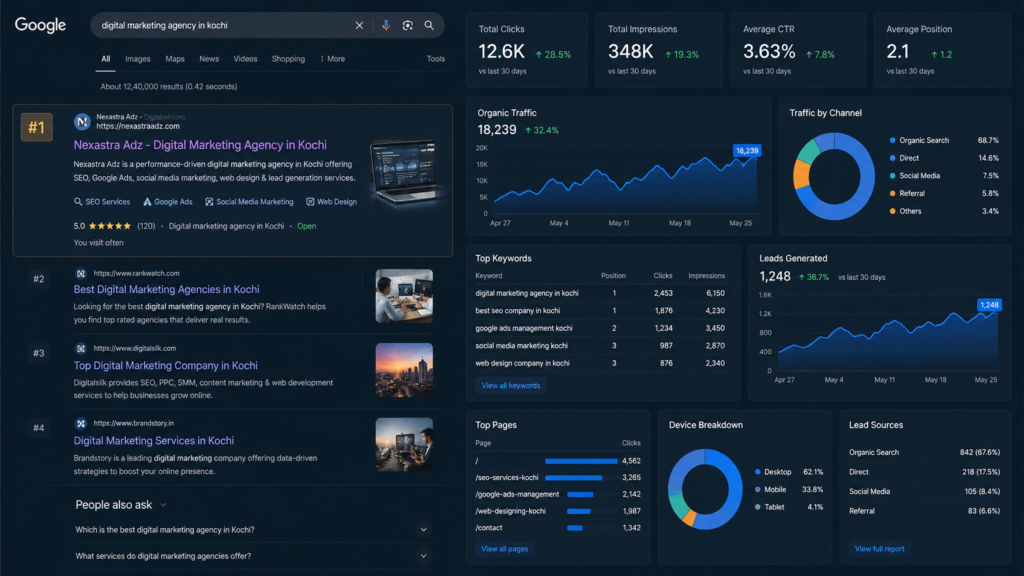Click the #1 rank badge
The height and width of the screenshot is (576, 1024).
click(37, 127)
